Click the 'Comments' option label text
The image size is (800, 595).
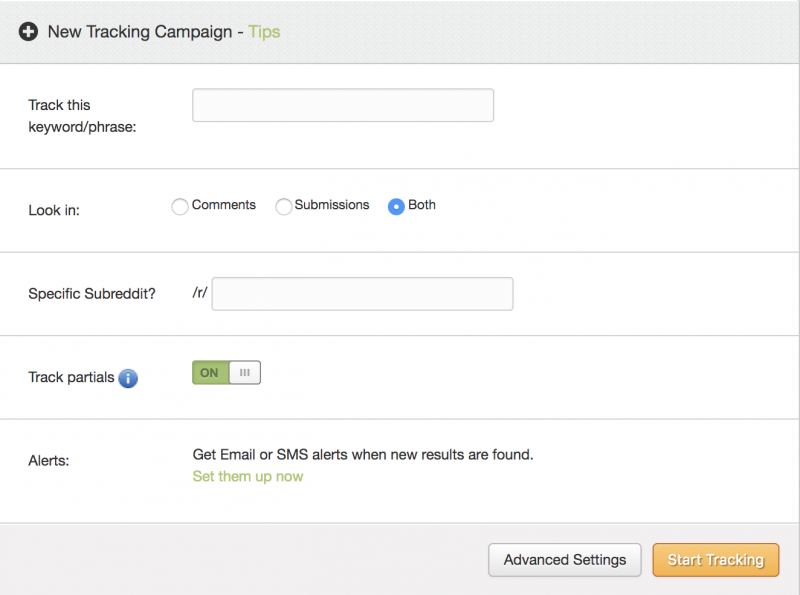[224, 205]
